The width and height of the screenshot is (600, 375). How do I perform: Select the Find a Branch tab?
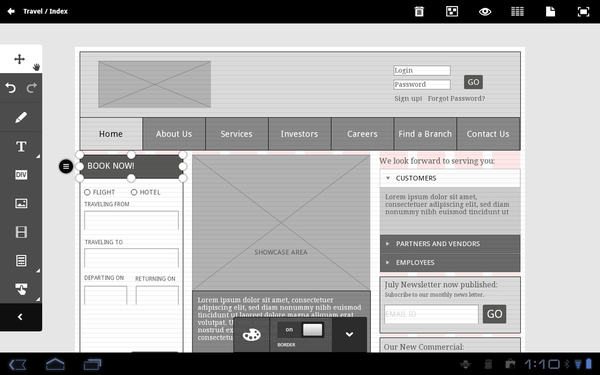425,134
